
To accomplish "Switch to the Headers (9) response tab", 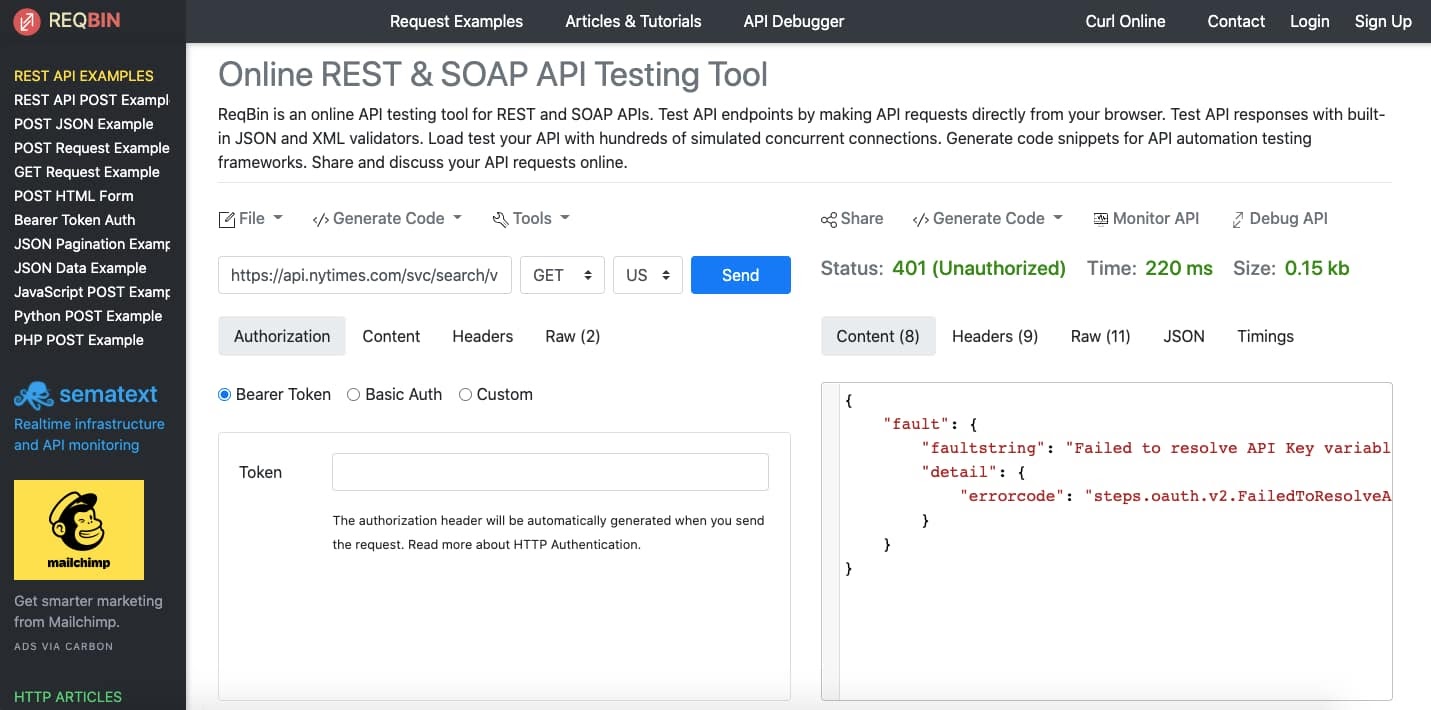I will point(994,336).
